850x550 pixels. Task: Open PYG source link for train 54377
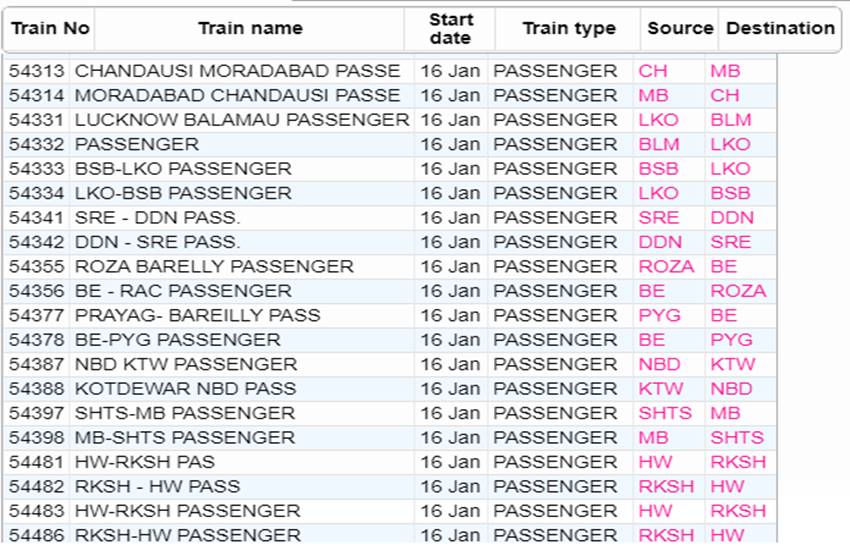pos(659,315)
